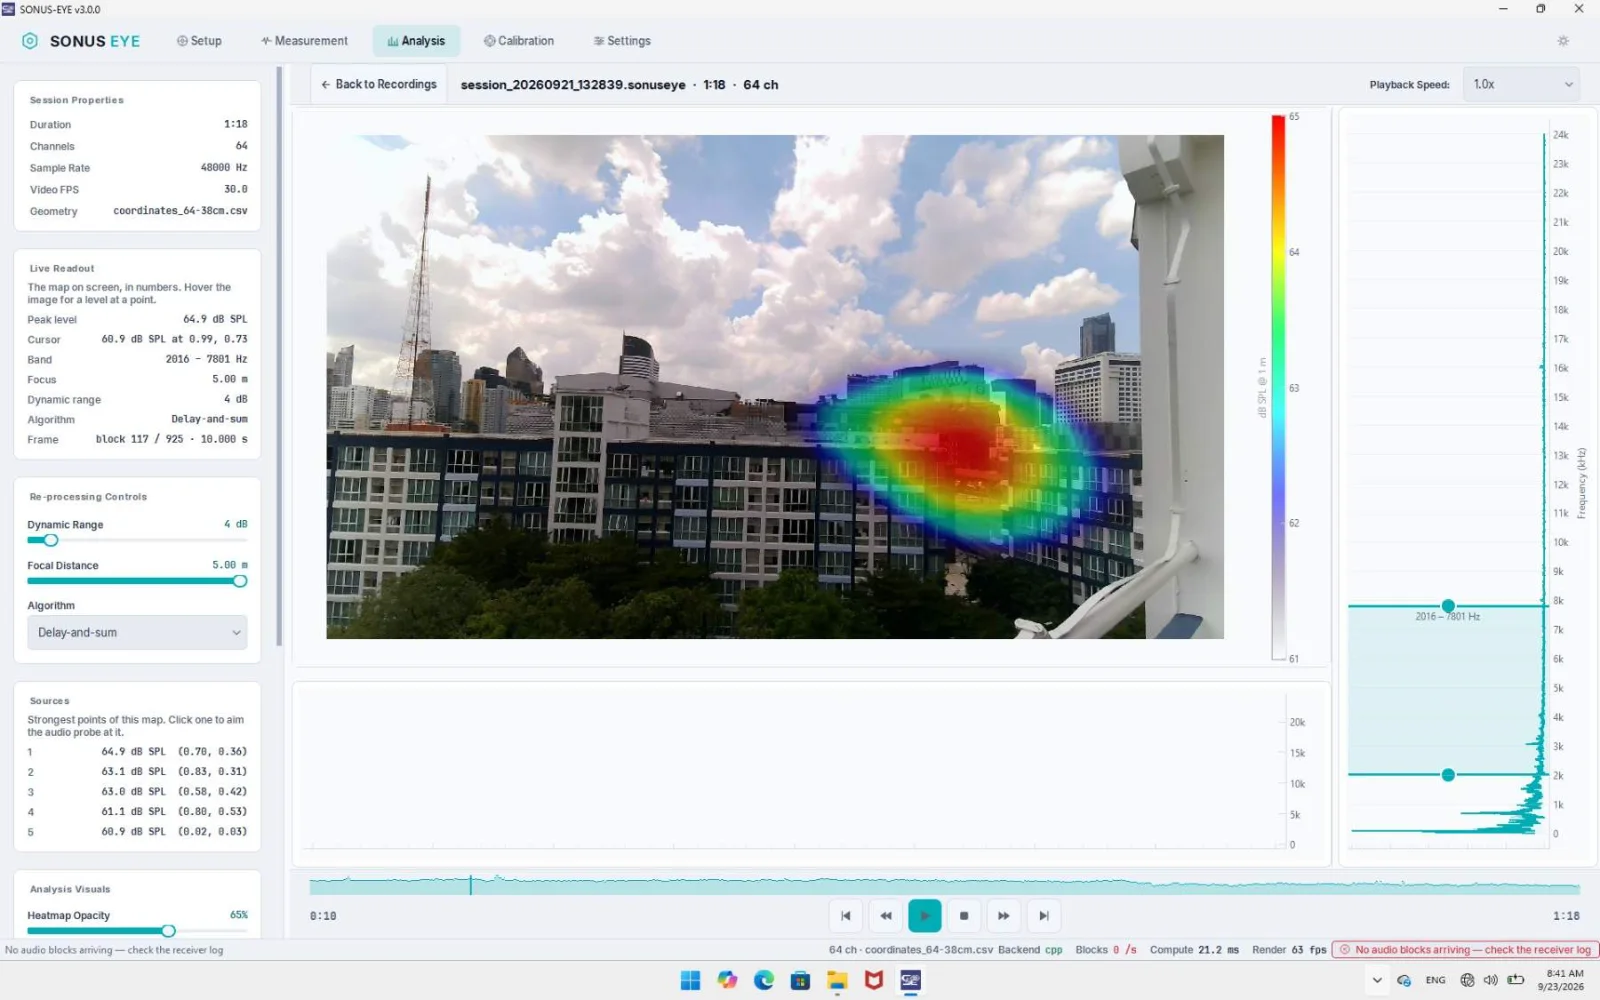The height and width of the screenshot is (1000, 1600).
Task: Skip to recording end
Action: (1043, 916)
